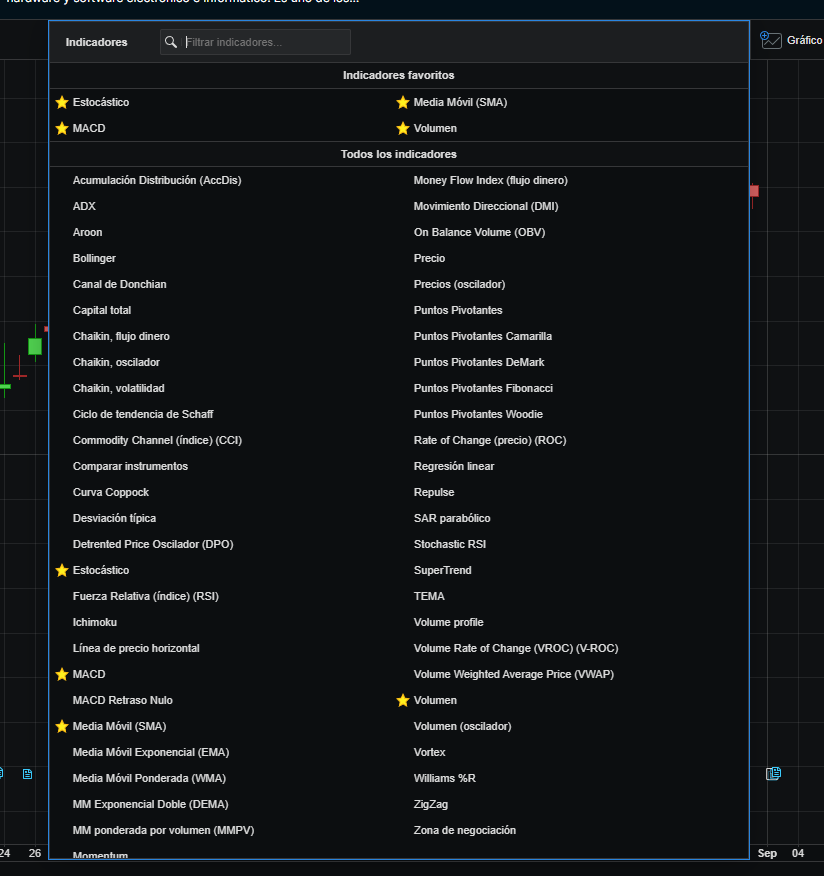824x876 pixels.
Task: Choose Williams %R
Action: pyautogui.click(x=445, y=778)
